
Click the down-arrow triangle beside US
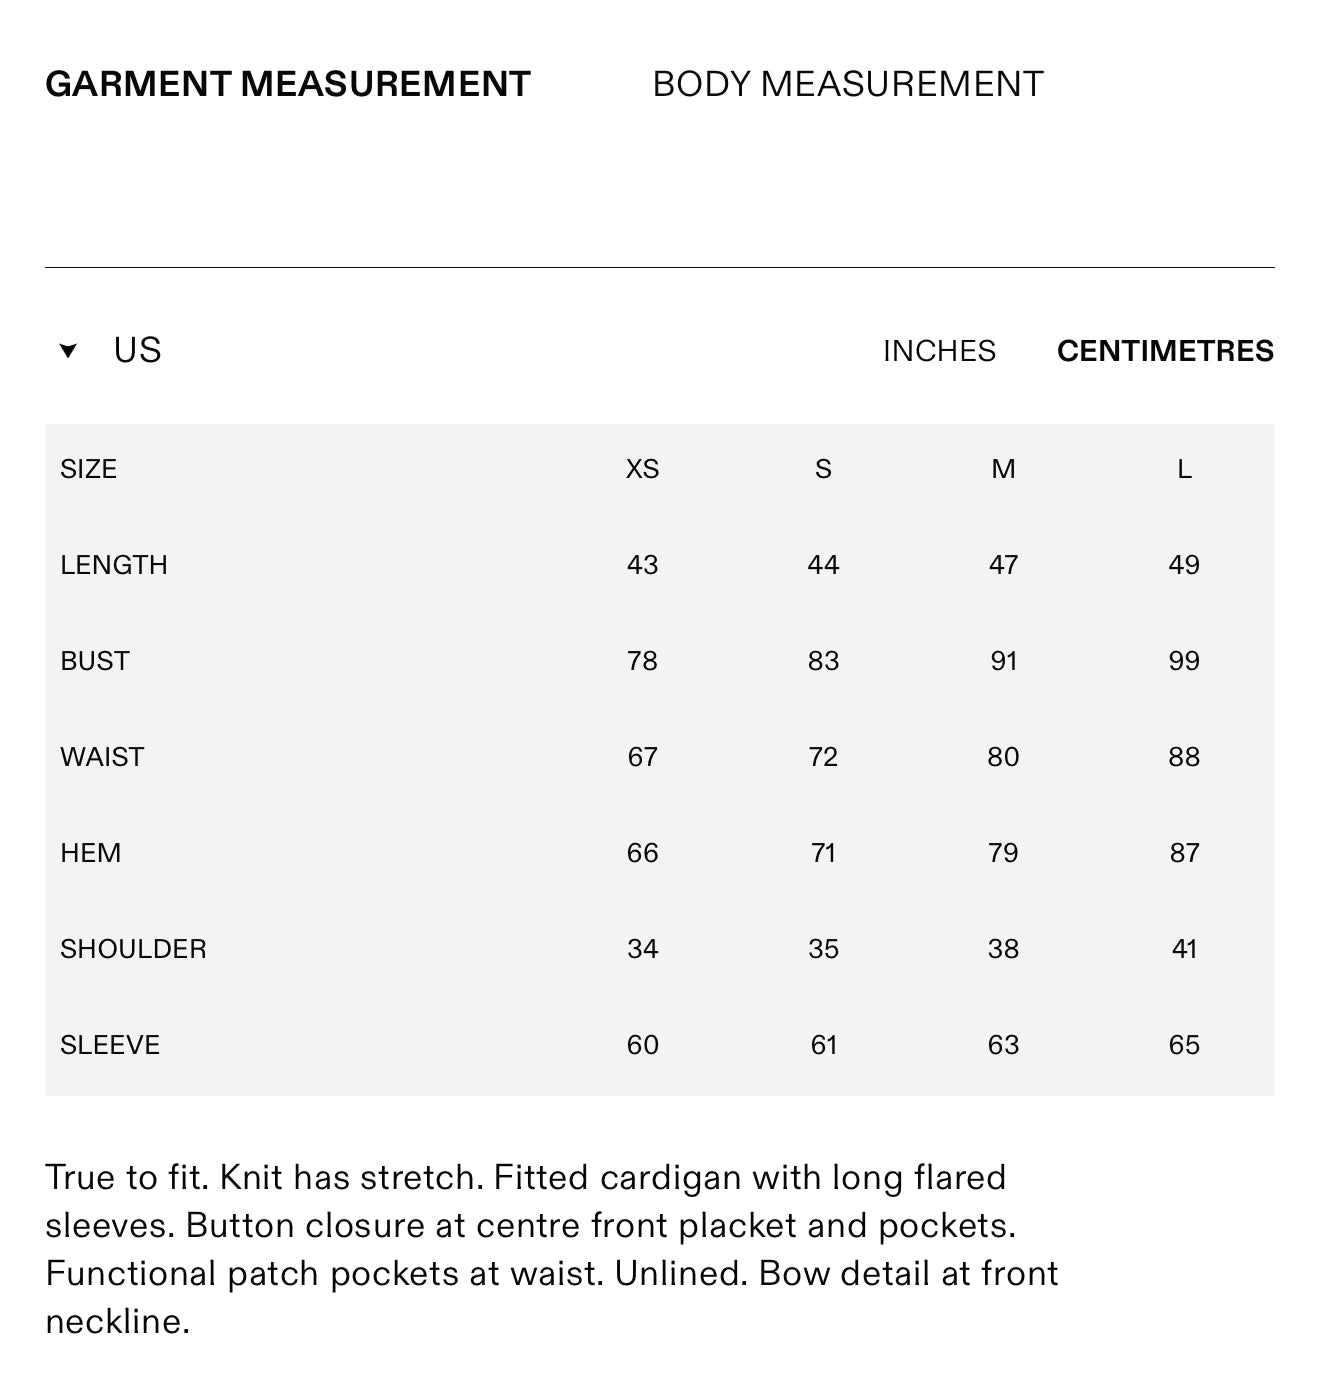click(x=68, y=351)
